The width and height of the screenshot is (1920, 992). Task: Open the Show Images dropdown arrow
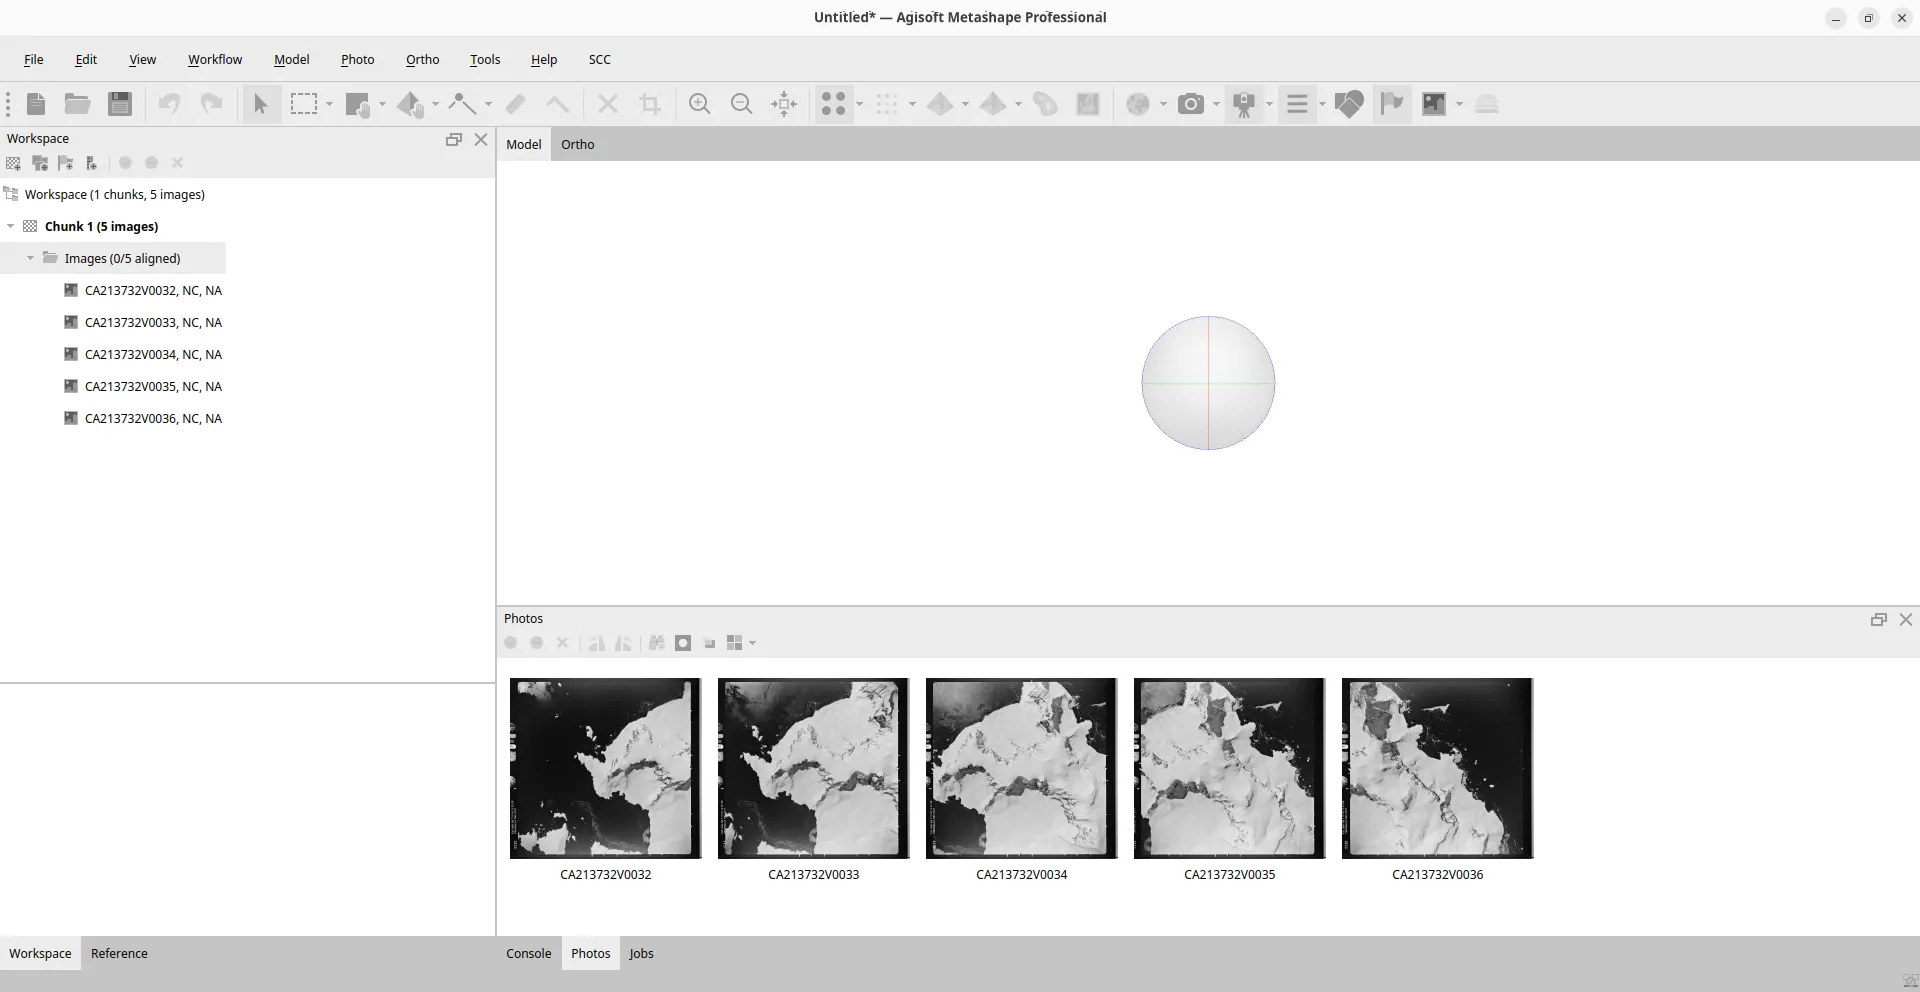1459,104
